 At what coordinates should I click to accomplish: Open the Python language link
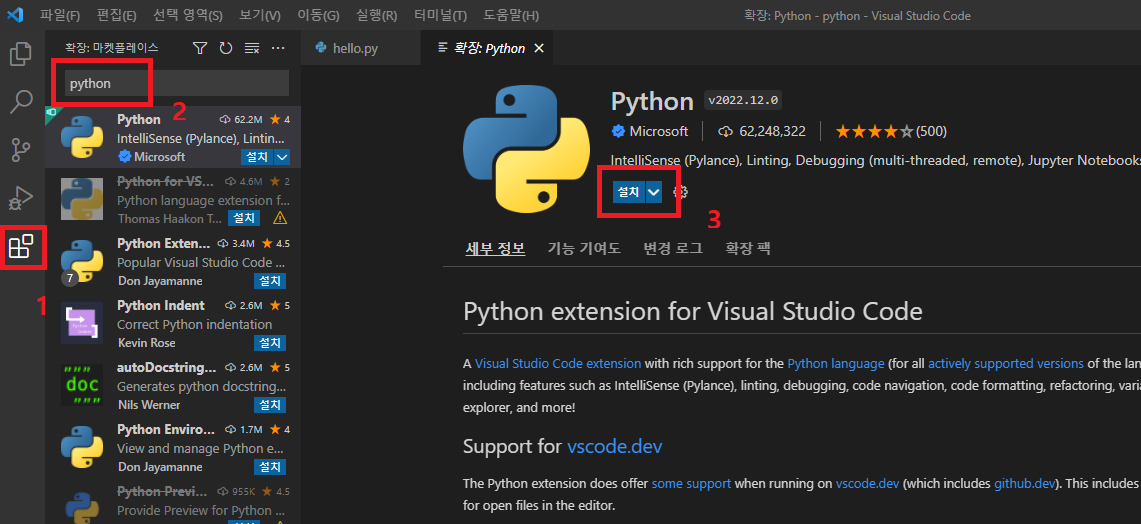836,363
